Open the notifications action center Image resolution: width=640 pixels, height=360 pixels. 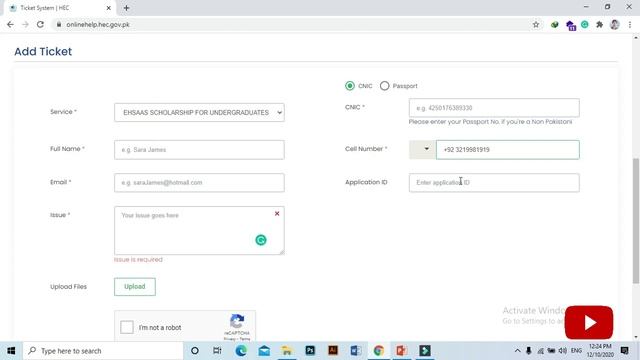(624, 351)
